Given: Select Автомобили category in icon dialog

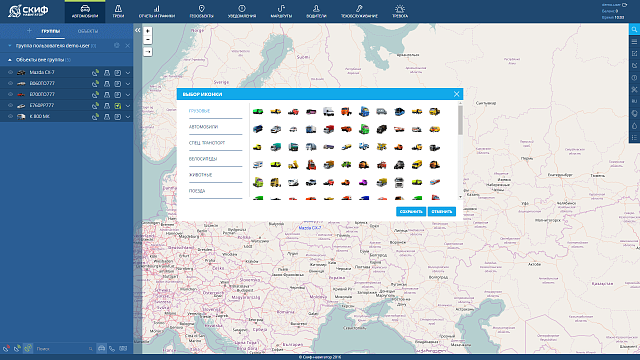Looking at the screenshot, I should pyautogui.click(x=203, y=127).
